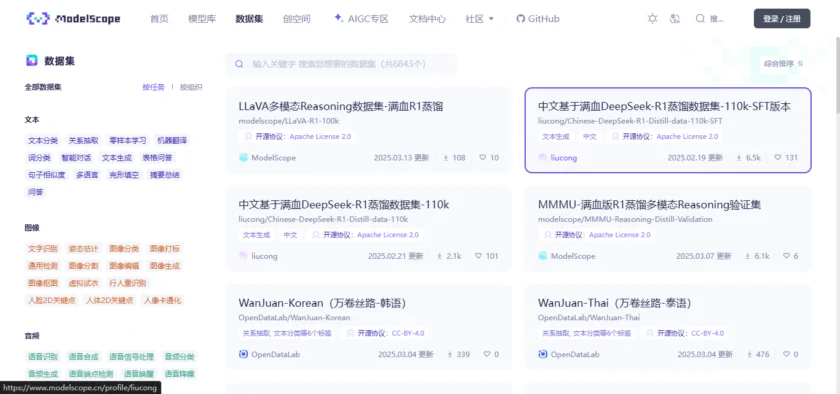Click download icon on MMMU card

pyautogui.click(x=747, y=256)
